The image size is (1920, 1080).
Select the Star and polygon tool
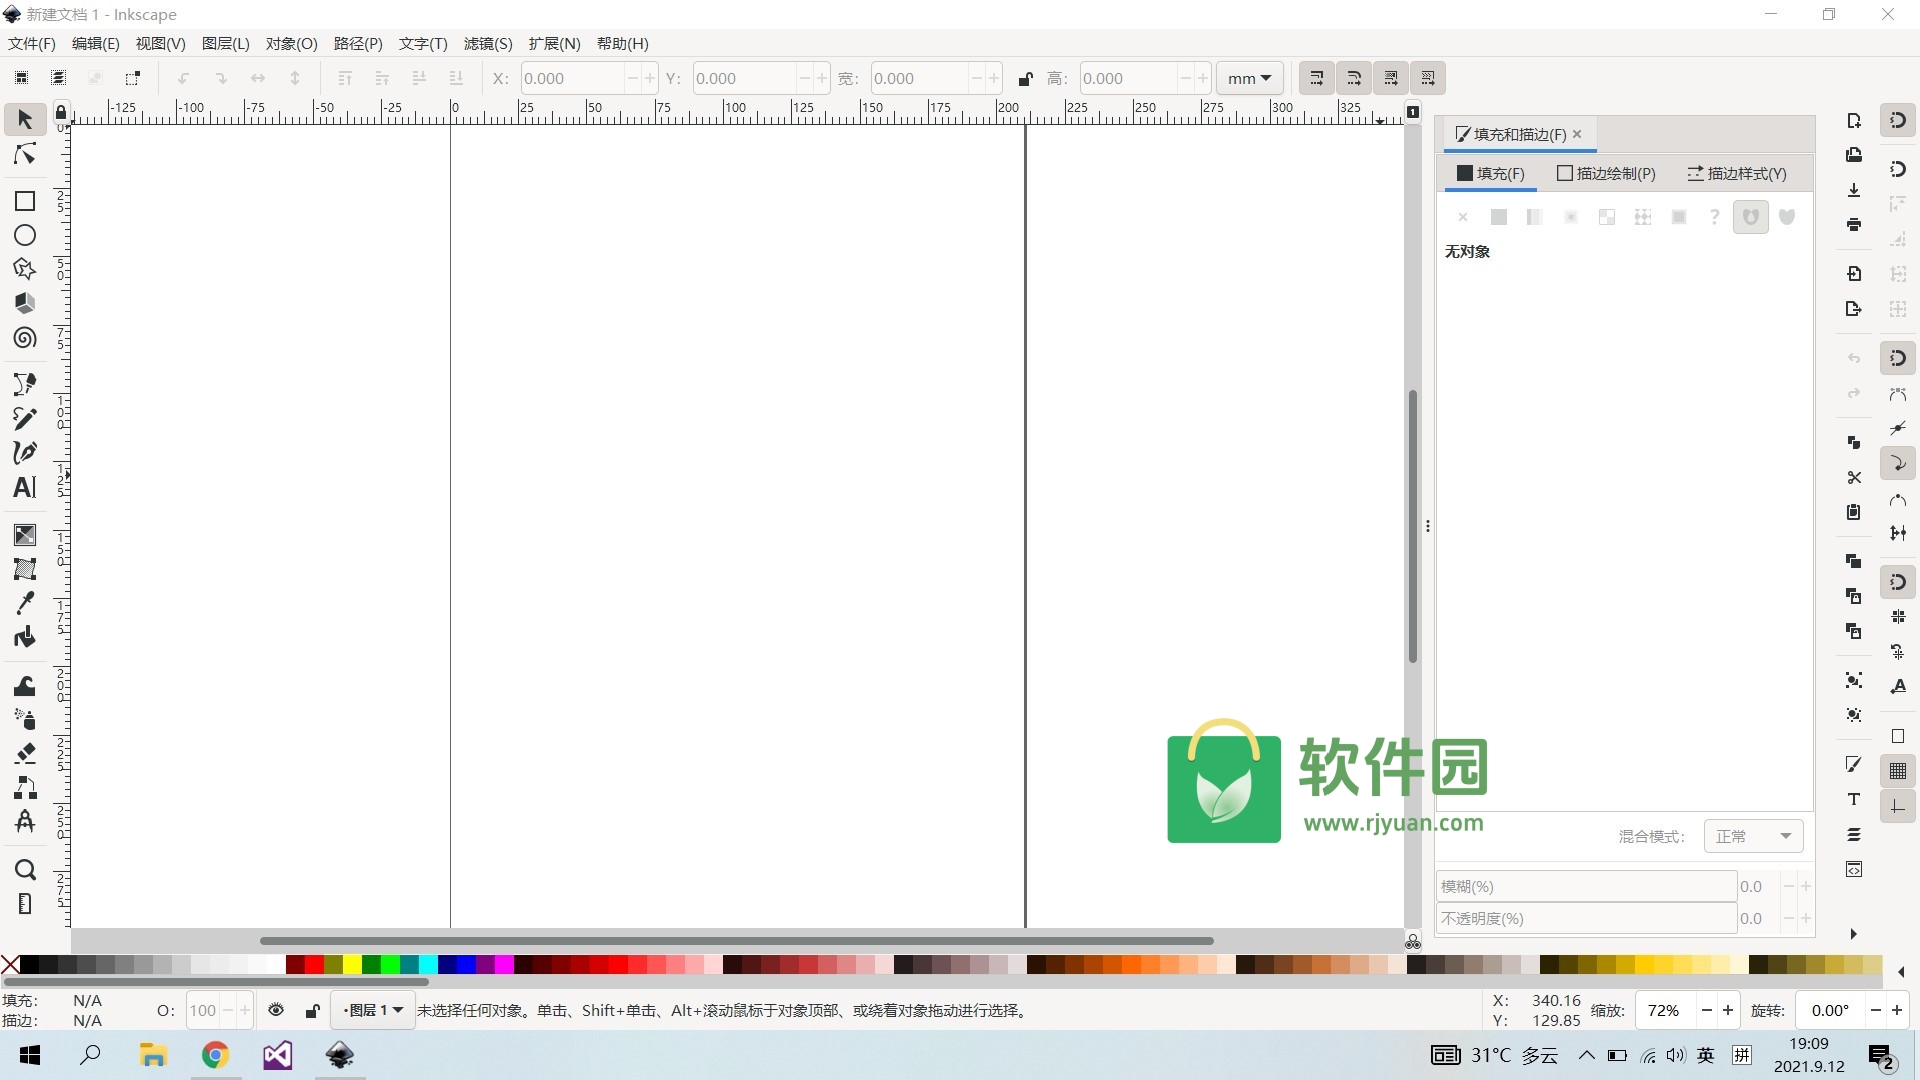(x=25, y=269)
